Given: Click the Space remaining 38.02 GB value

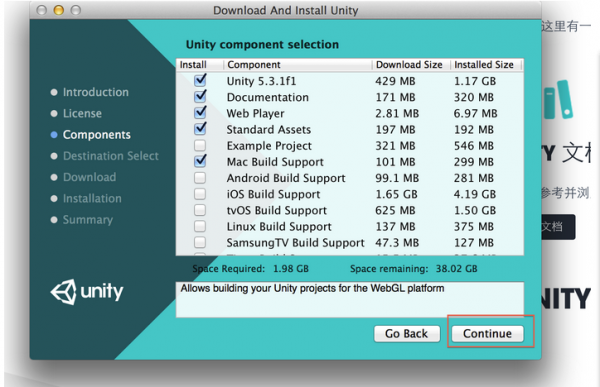Looking at the screenshot, I should 457,269.
